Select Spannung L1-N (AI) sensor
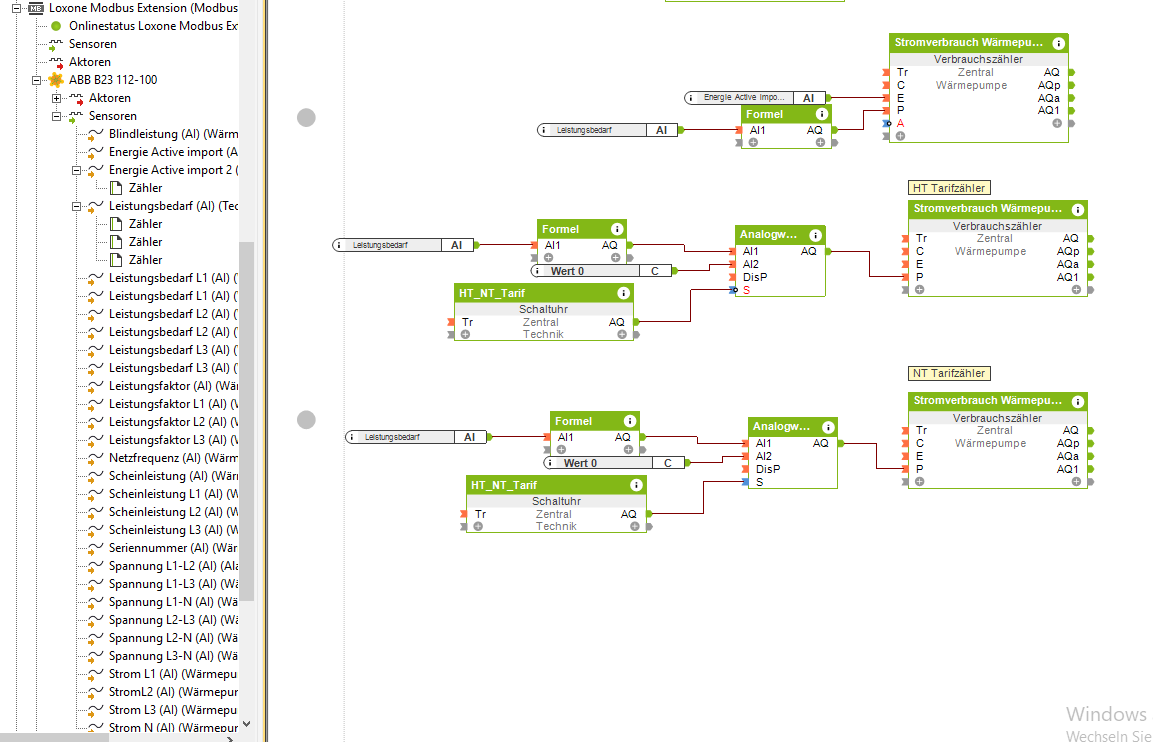 point(173,602)
